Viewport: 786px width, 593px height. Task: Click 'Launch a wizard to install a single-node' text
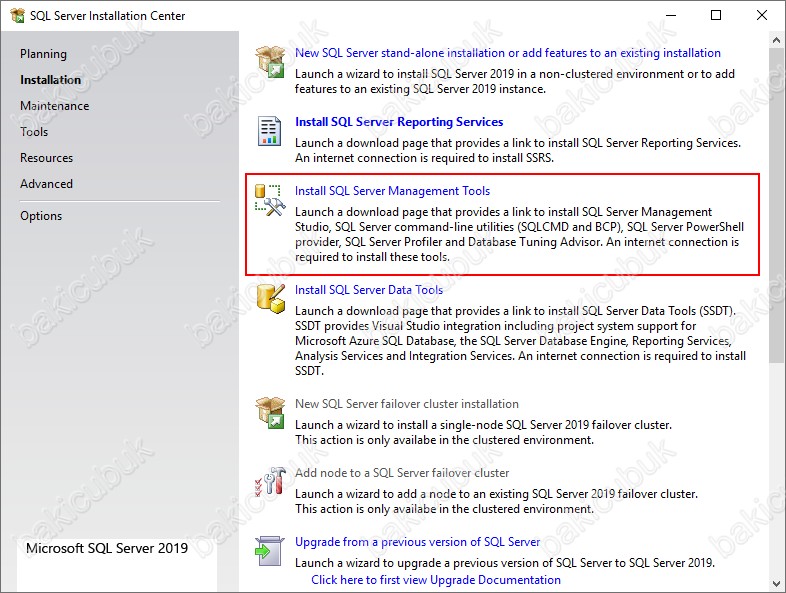point(483,425)
